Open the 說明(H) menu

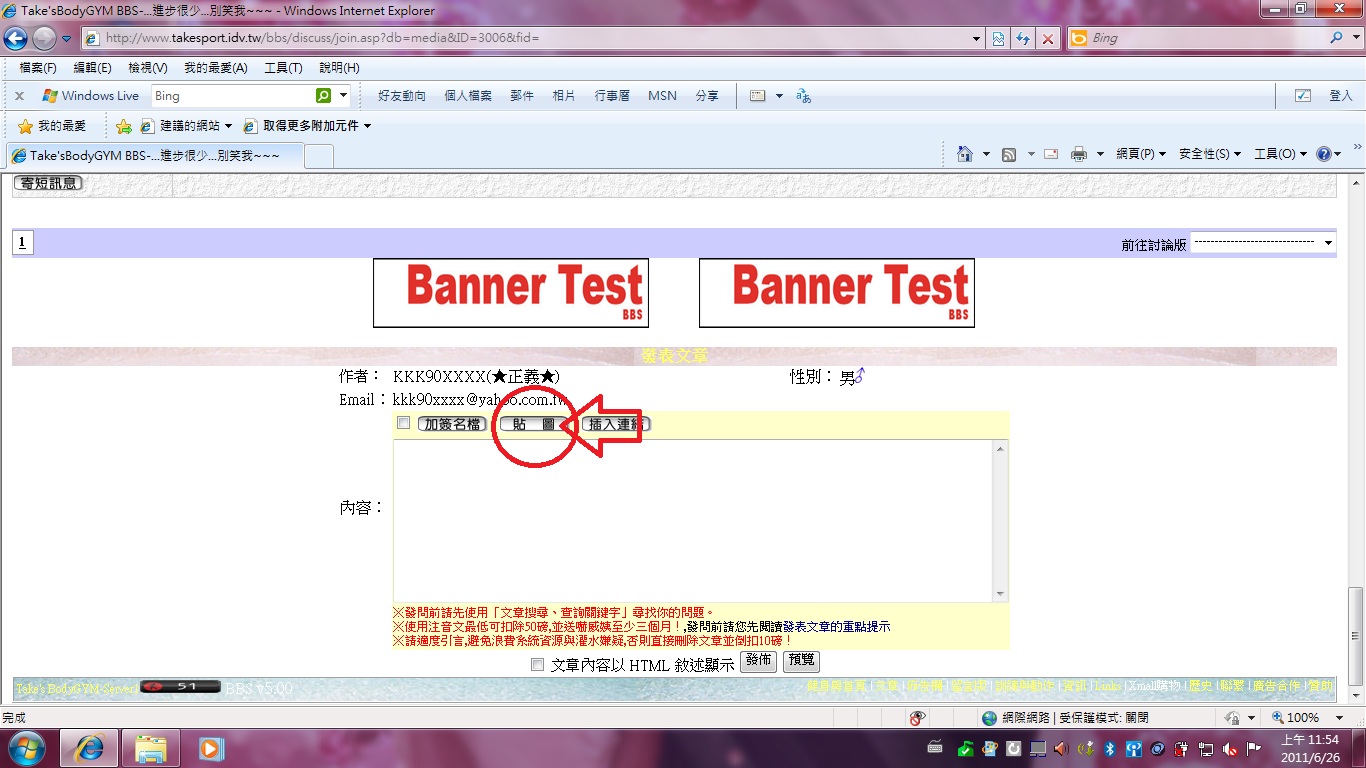339,68
